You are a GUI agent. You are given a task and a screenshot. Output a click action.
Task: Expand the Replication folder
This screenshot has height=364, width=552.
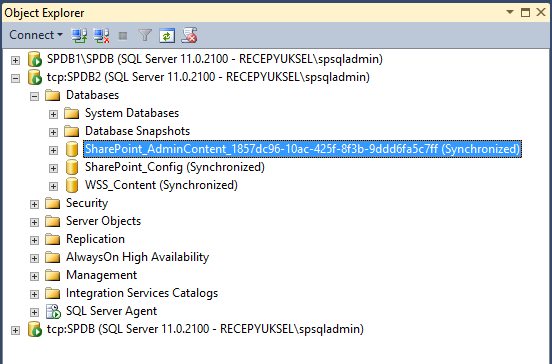34,240
